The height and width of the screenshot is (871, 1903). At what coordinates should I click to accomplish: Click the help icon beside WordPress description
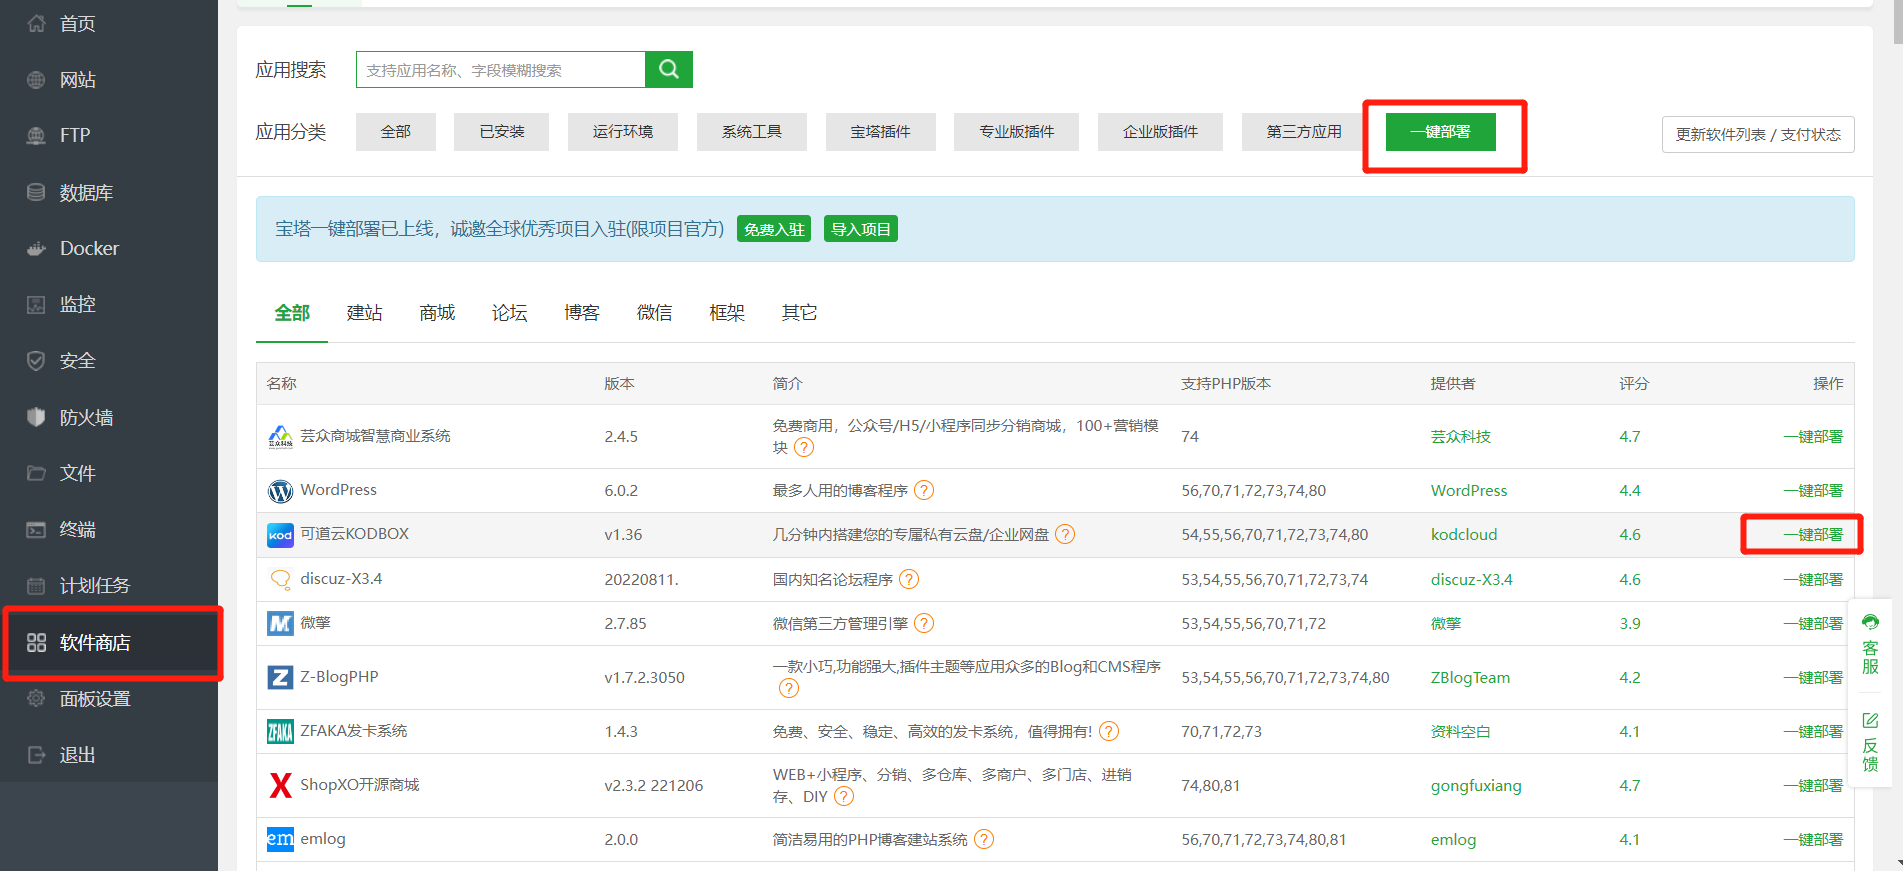click(924, 490)
